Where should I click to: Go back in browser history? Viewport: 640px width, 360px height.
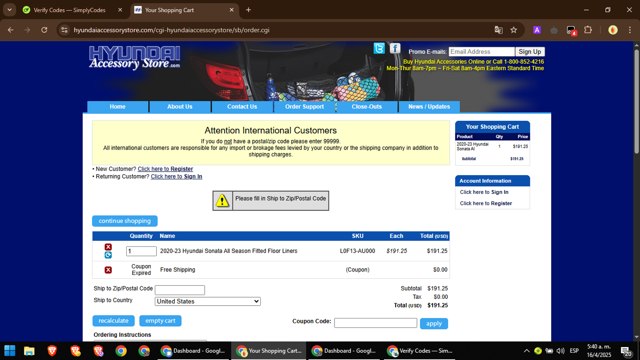pos(11,30)
